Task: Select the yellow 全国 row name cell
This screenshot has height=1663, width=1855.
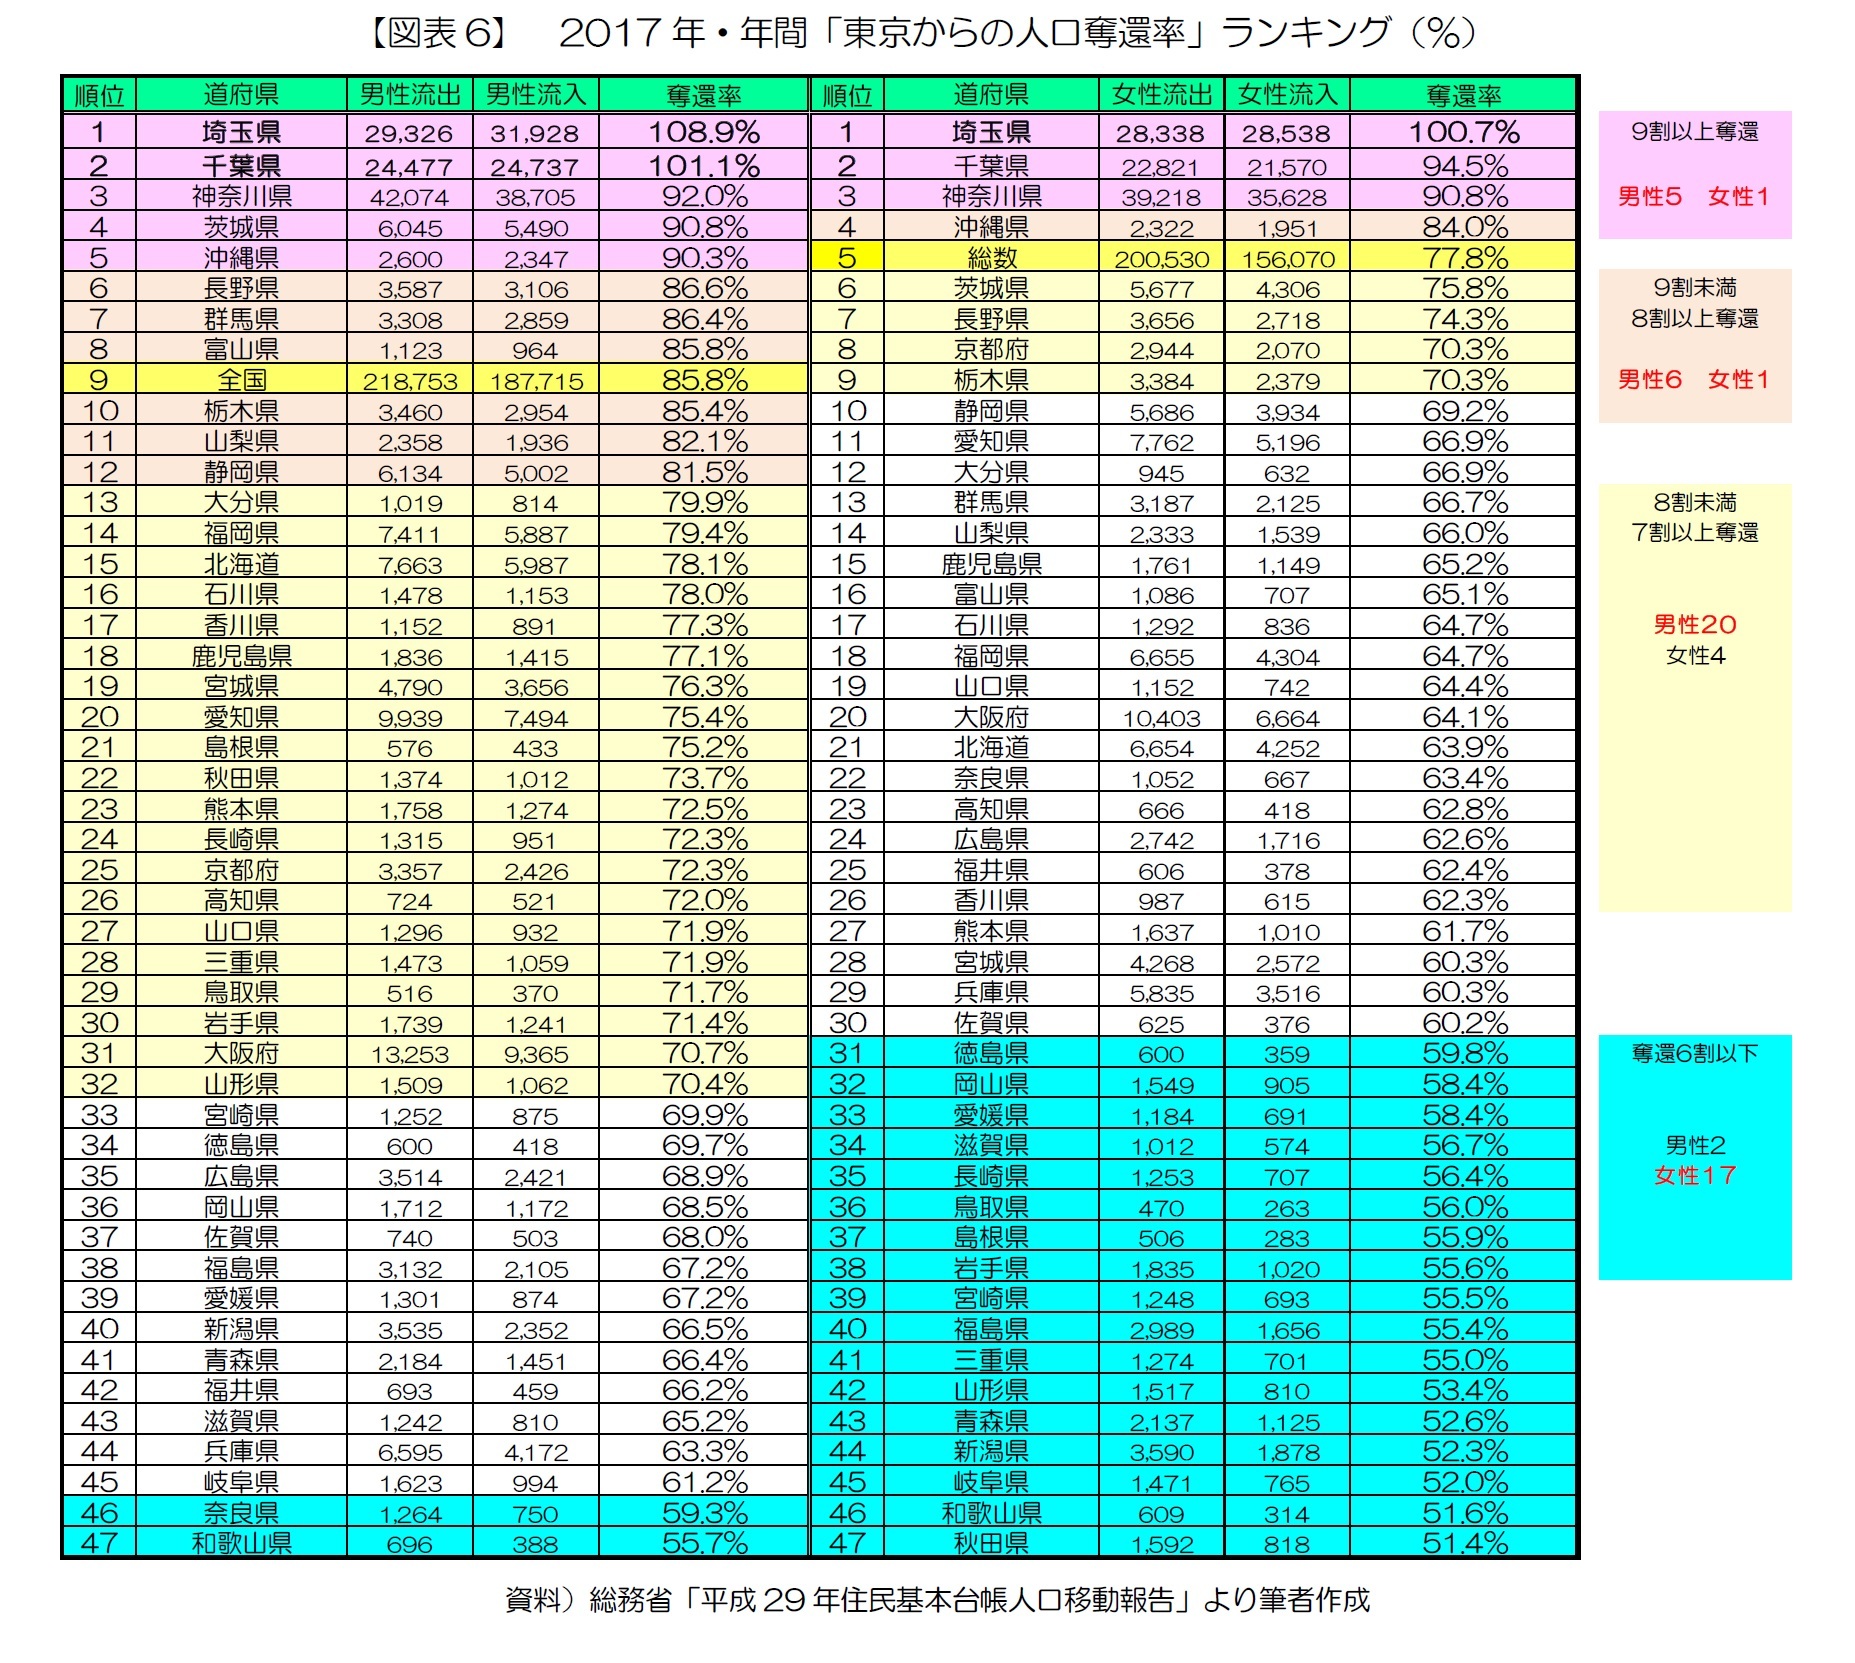Action: coord(241,380)
